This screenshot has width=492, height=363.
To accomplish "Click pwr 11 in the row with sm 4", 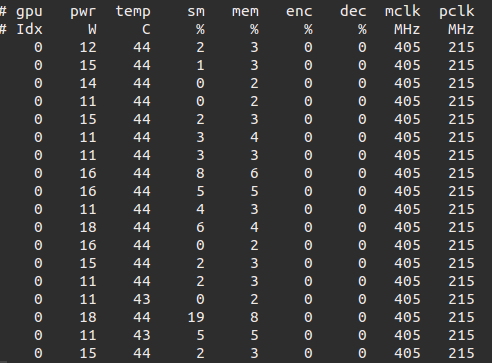I will tap(88, 209).
